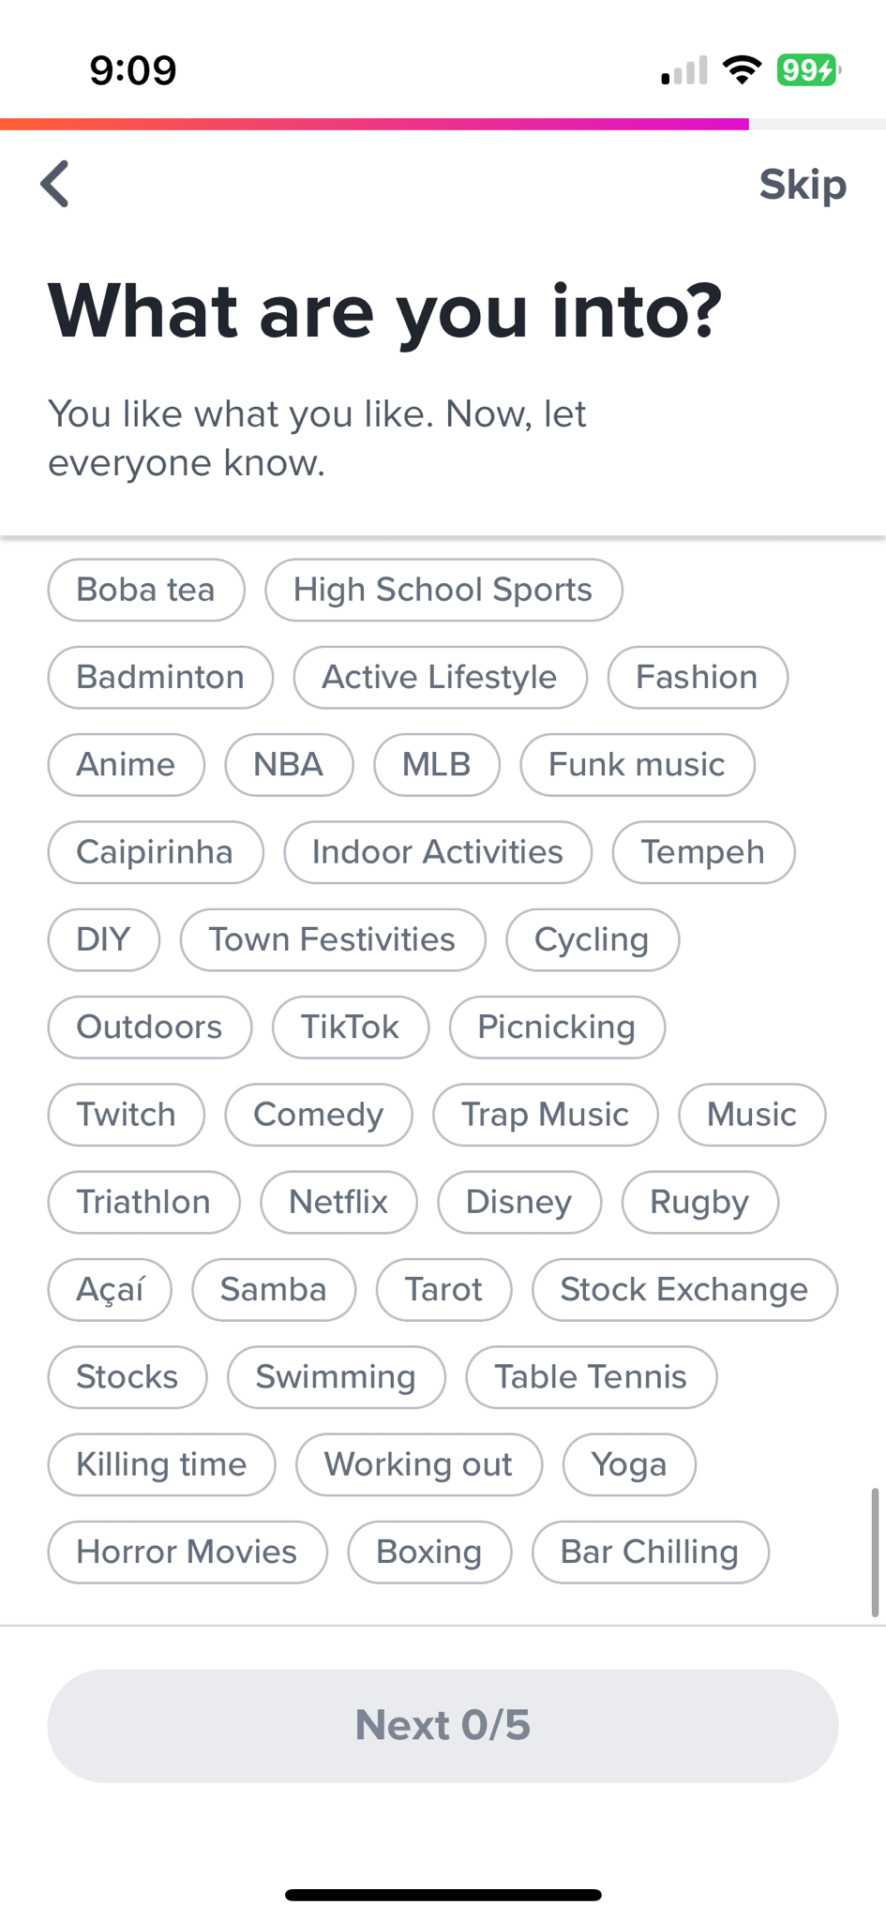The height and width of the screenshot is (1920, 886).
Task: Toggle the Stock Exchange interest chip
Action: tap(684, 1290)
